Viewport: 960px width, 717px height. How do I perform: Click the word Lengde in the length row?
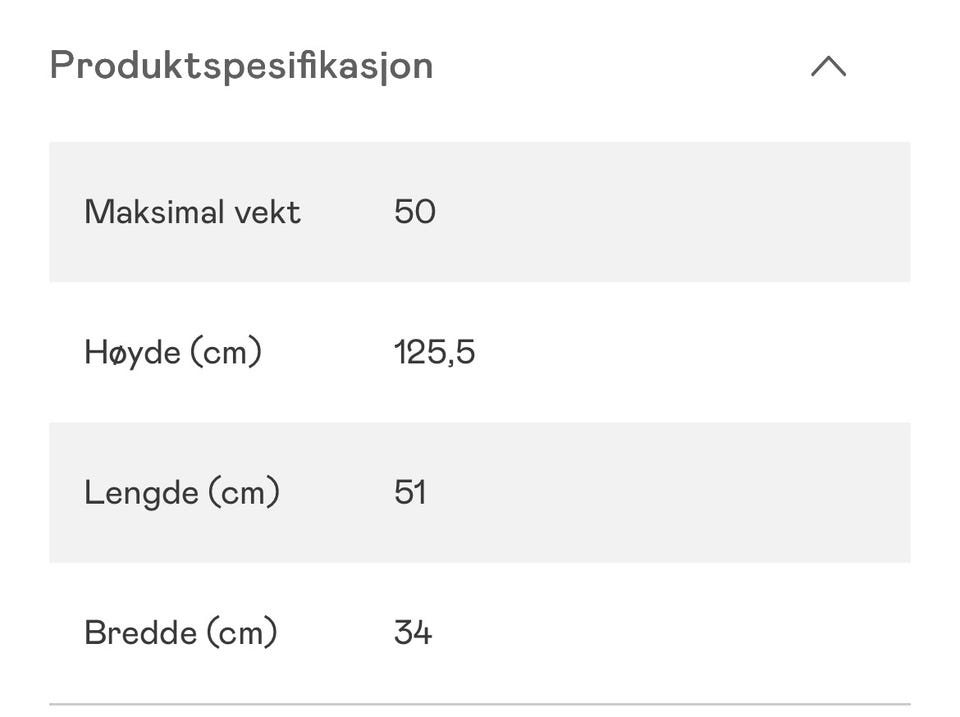(x=141, y=493)
